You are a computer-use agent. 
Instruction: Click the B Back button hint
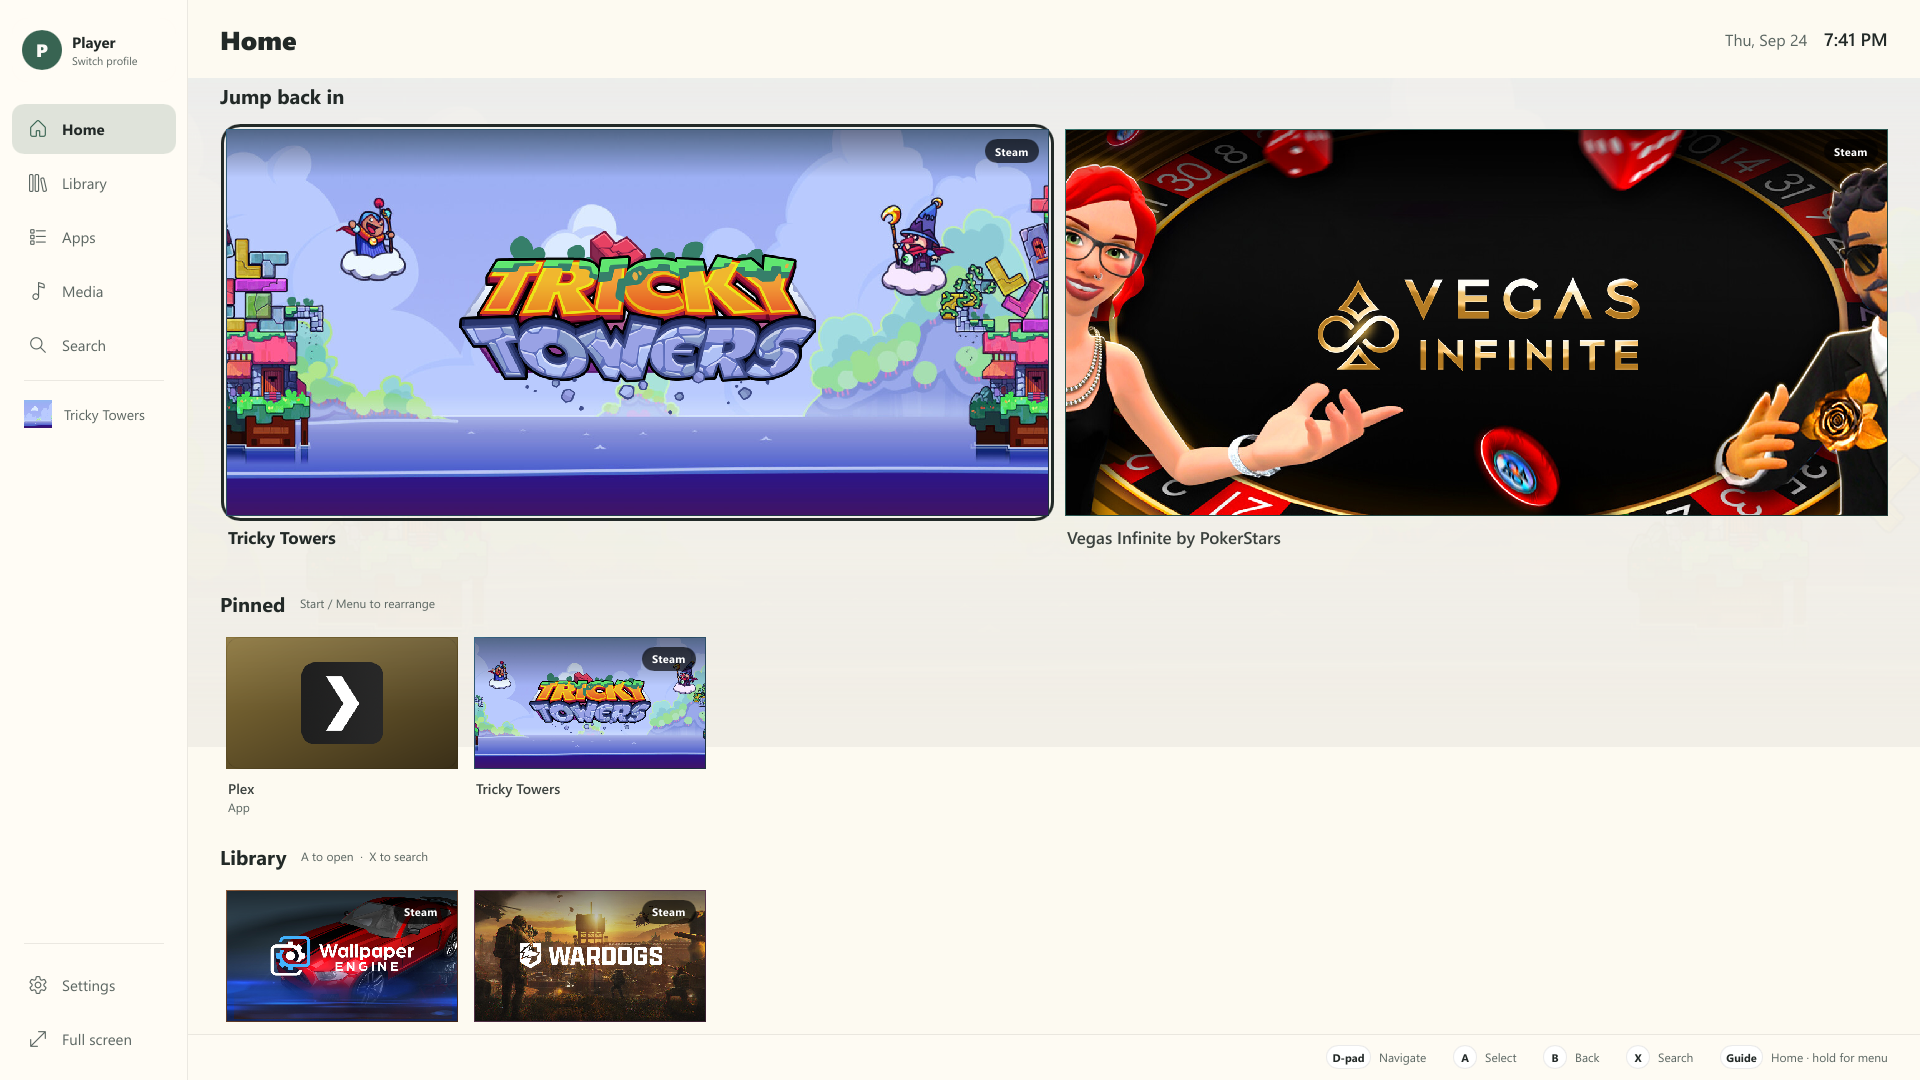[1555, 1058]
